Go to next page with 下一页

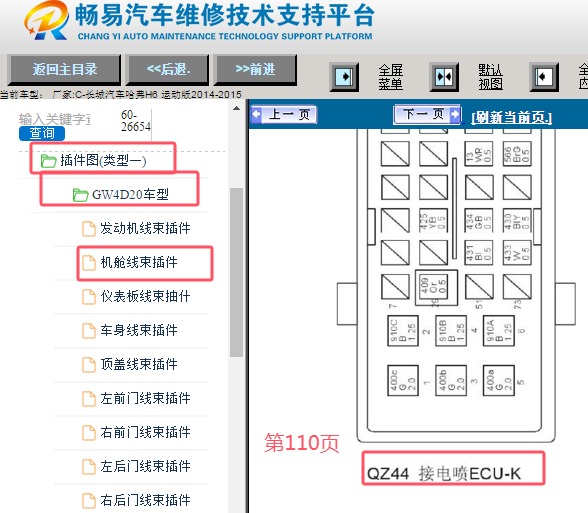(427, 114)
